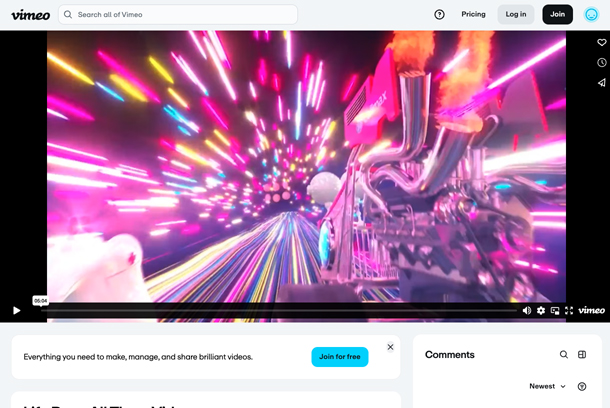This screenshot has width=610, height=408.
Task: Click the Join button
Action: pyautogui.click(x=557, y=14)
